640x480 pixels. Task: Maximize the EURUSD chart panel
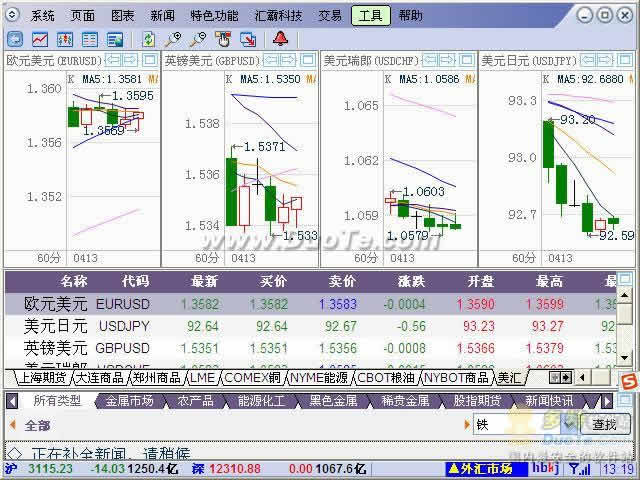[149, 60]
